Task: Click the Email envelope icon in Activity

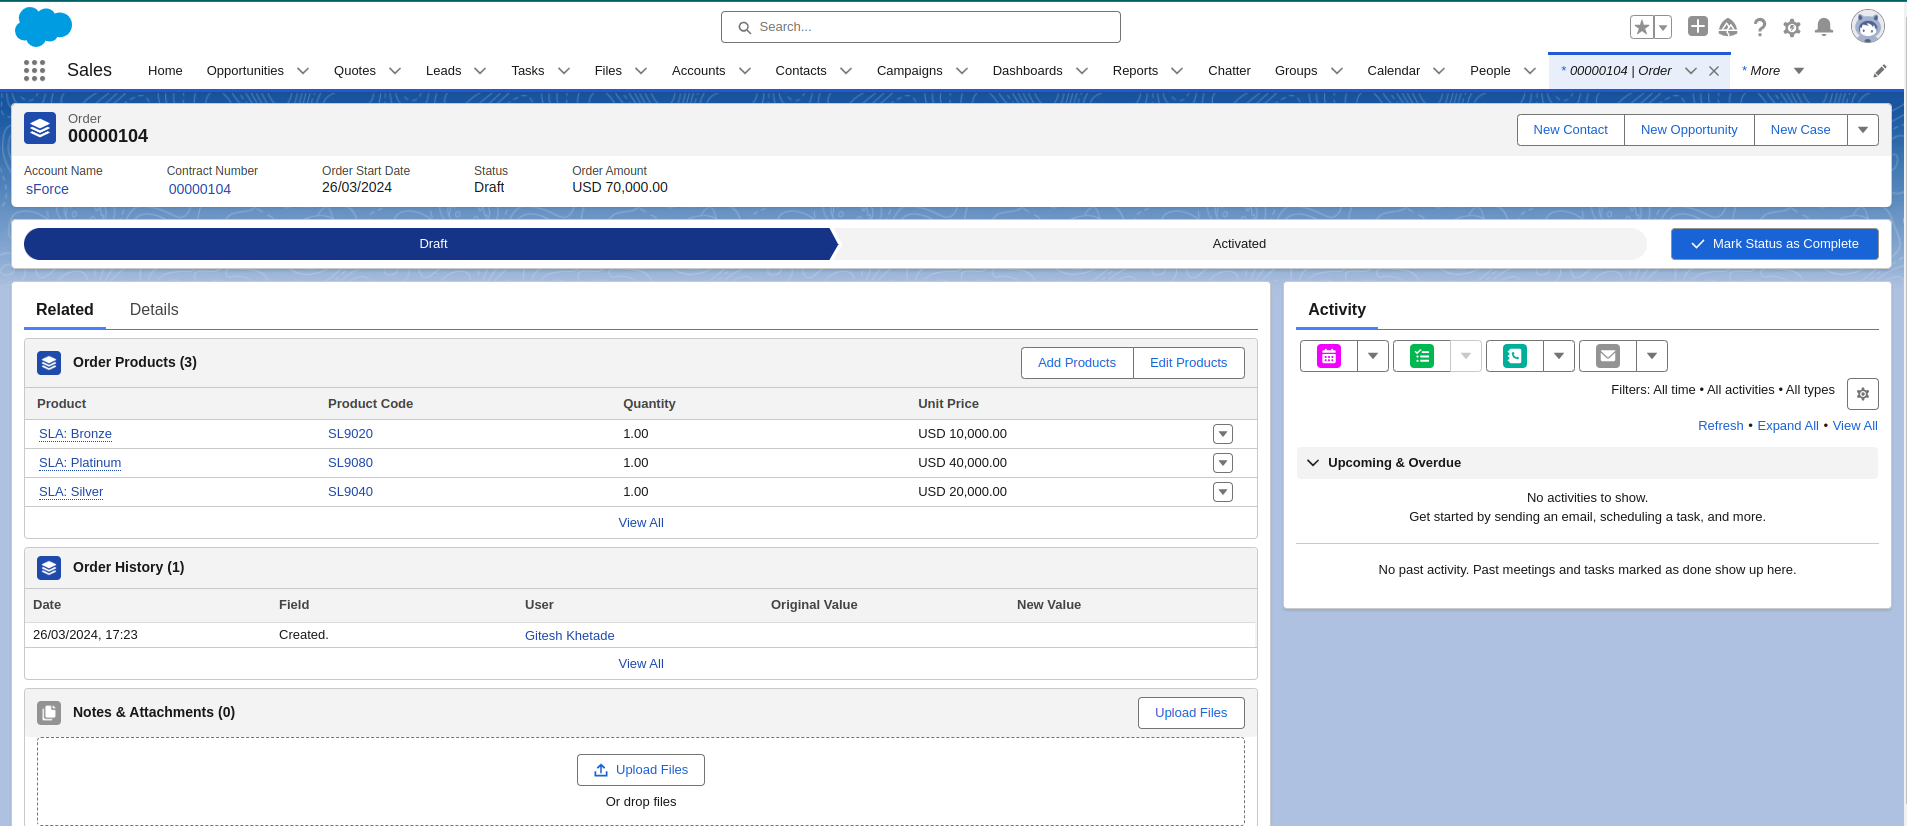Action: 1608,356
